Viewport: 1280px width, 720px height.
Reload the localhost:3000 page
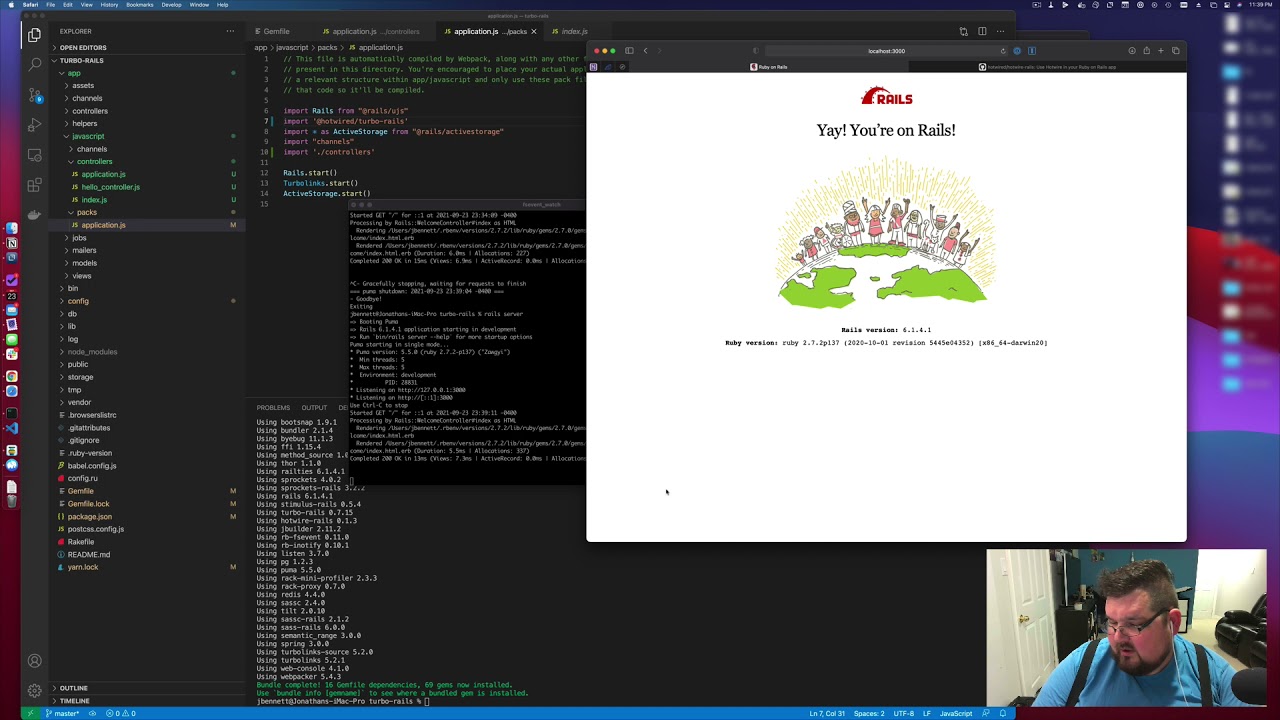tap(1003, 51)
